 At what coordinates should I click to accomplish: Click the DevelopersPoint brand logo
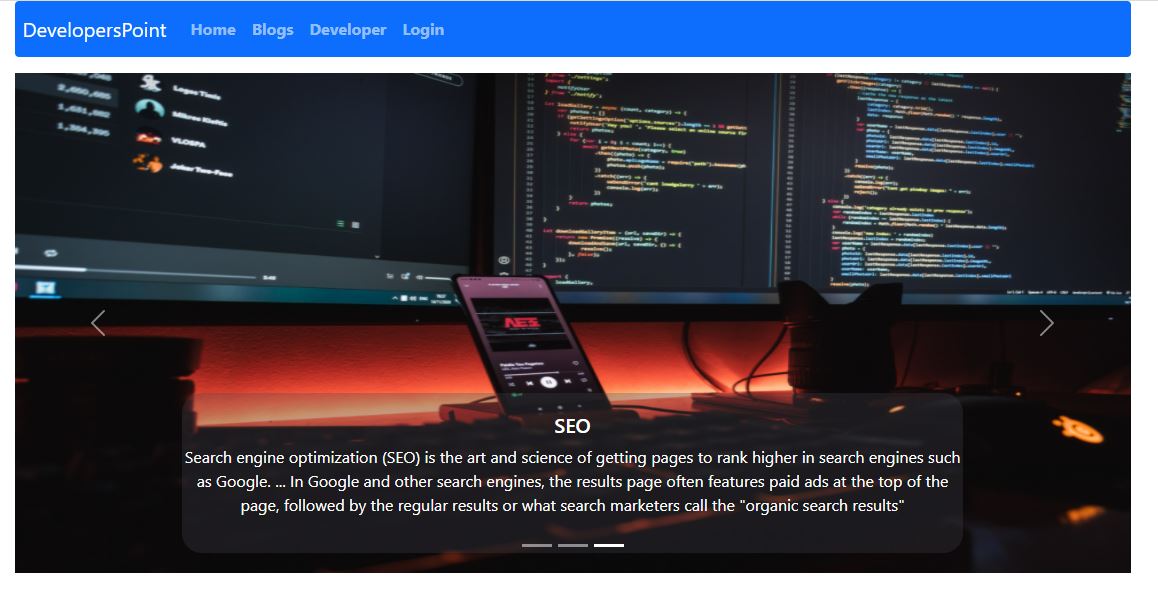95,30
